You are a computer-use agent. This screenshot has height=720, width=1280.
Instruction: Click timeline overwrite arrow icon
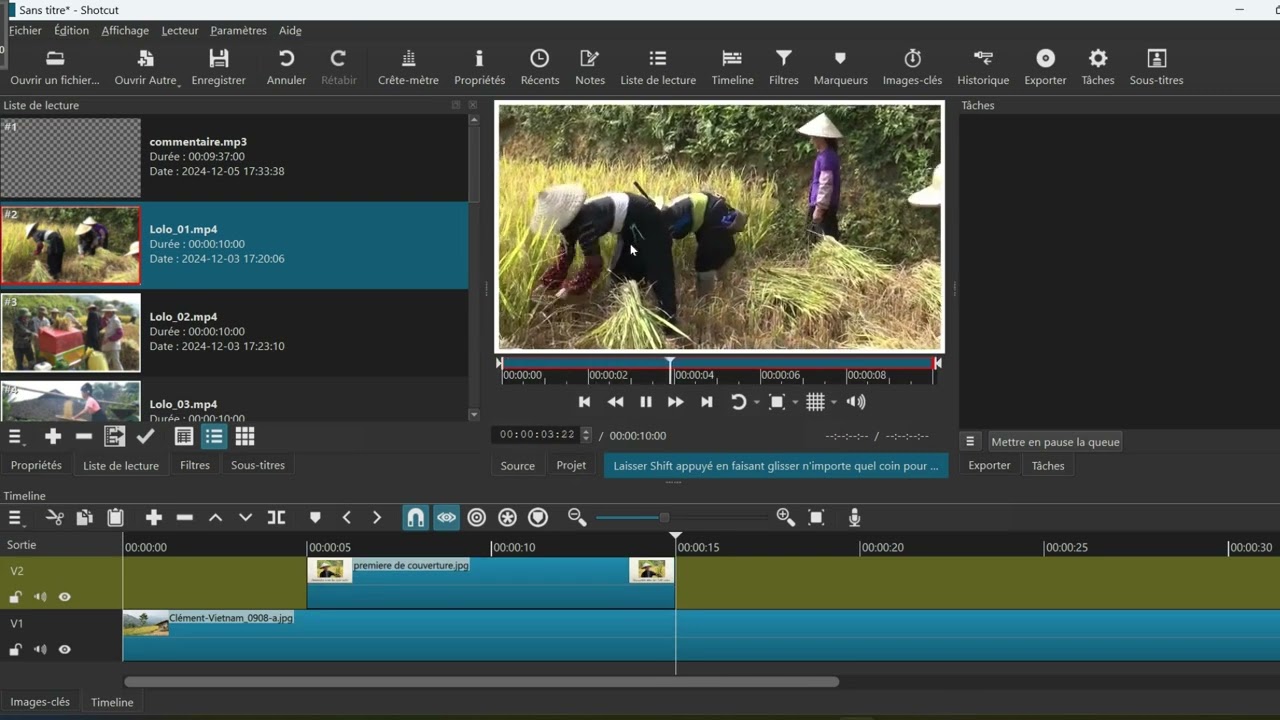click(245, 517)
